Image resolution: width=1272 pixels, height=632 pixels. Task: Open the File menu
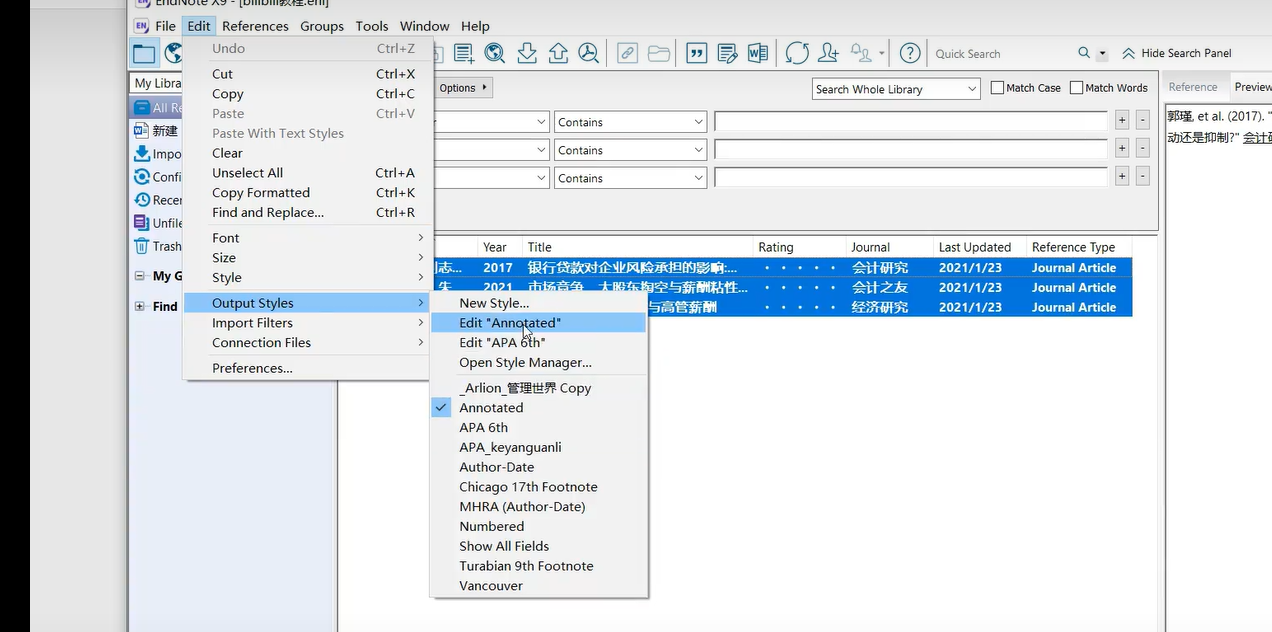point(165,26)
